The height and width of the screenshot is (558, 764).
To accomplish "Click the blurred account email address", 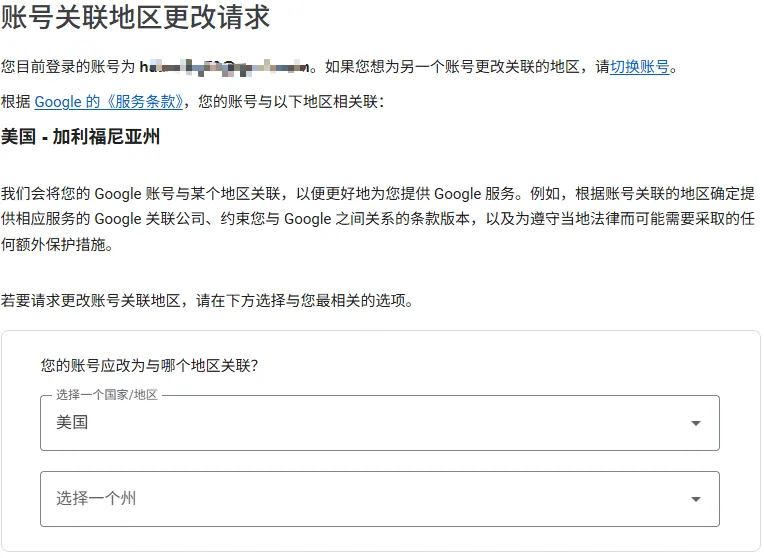I will tap(225, 67).
